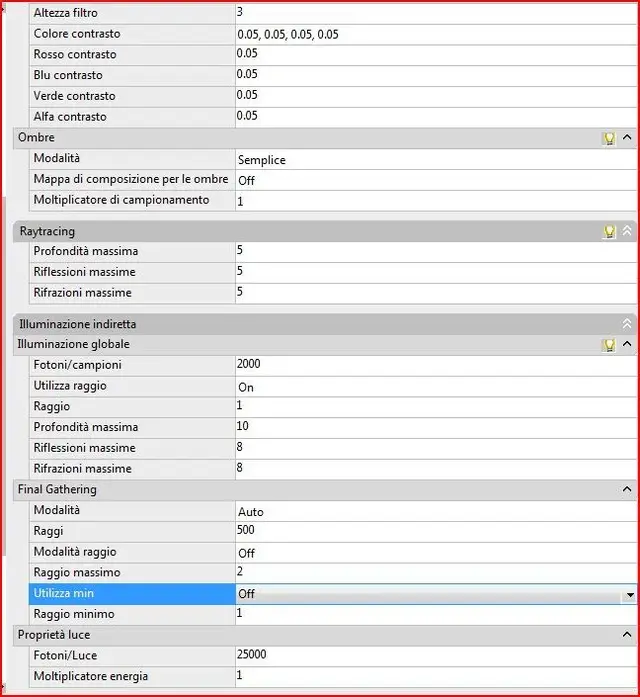640x697 pixels.
Task: Collapse the Ombre section chevron
Action: click(627, 138)
